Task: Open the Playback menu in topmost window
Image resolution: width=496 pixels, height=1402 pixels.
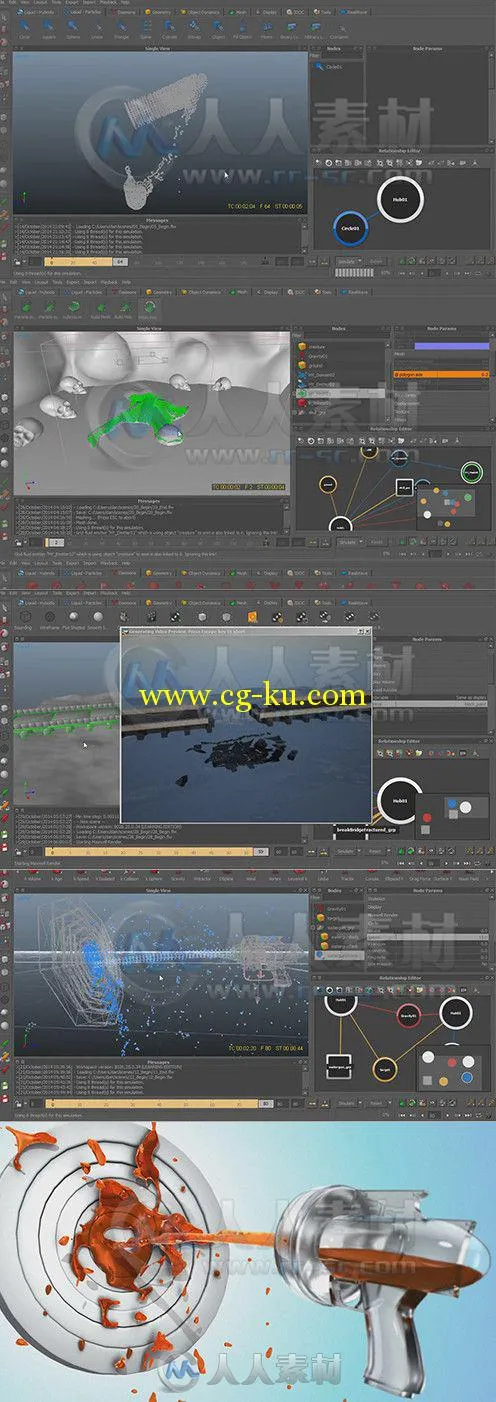Action: pyautogui.click(x=106, y=3)
